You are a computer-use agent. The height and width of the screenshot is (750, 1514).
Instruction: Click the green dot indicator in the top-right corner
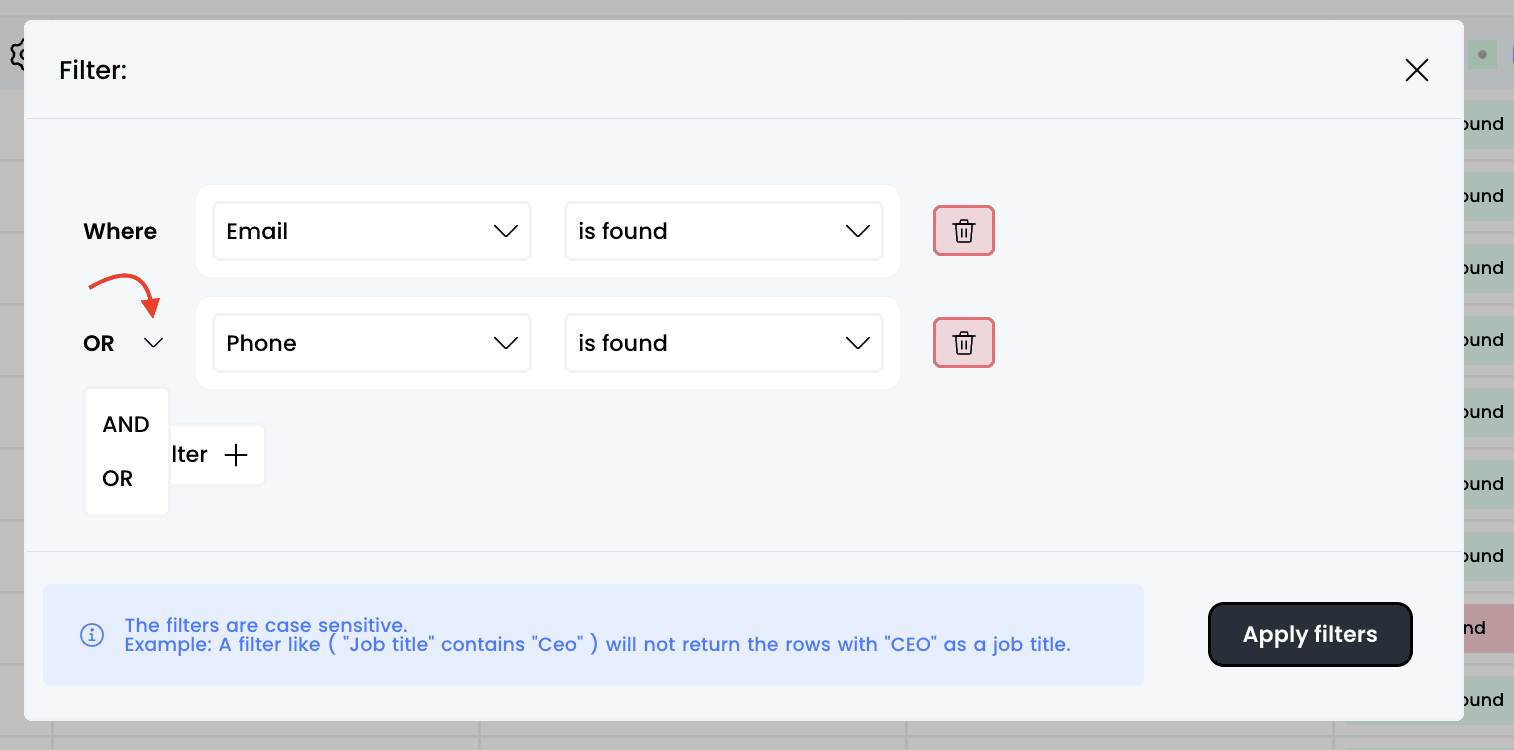(x=1482, y=55)
